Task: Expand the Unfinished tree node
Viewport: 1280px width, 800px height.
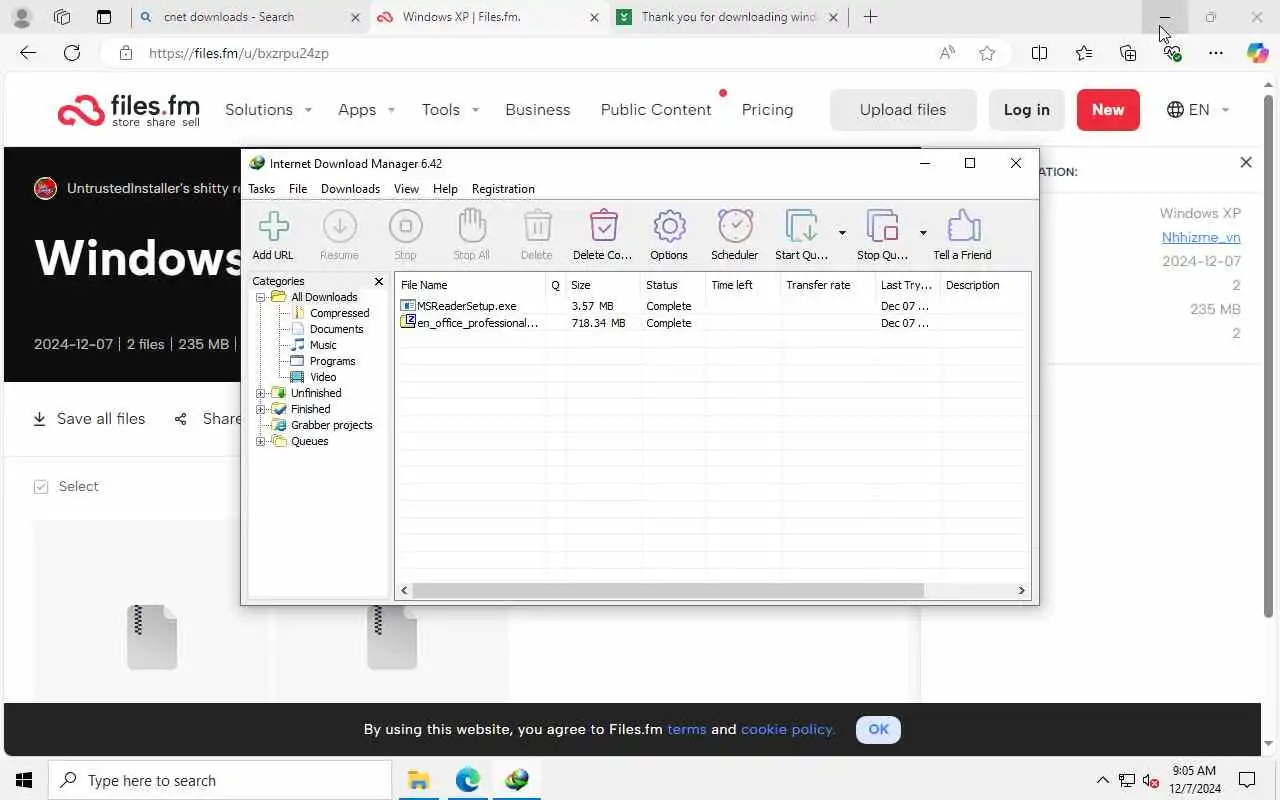Action: 261,393
